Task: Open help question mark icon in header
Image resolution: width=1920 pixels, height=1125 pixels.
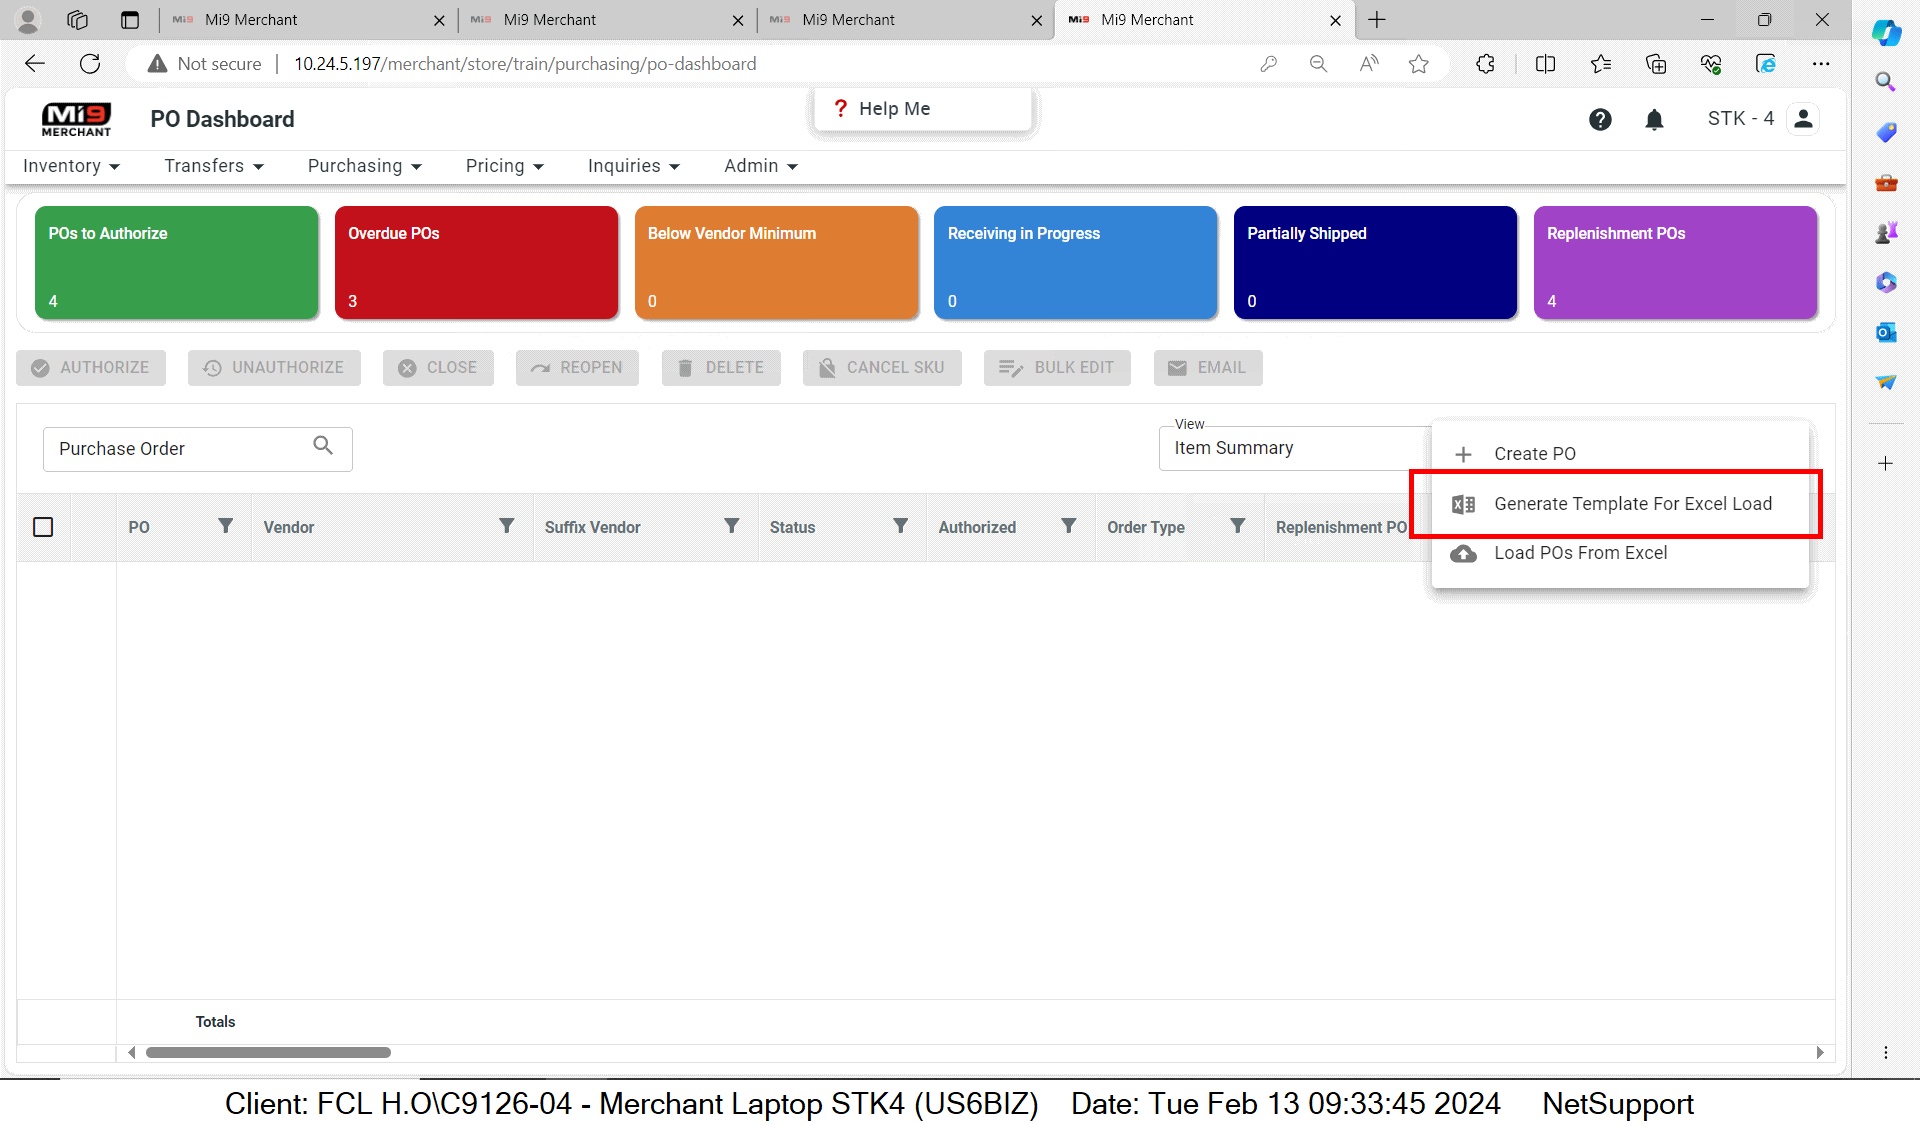Action: click(x=1600, y=119)
